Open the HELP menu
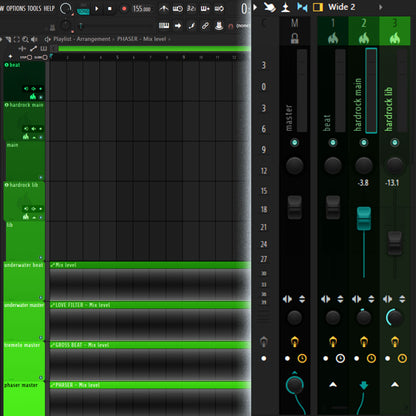 (49, 8)
